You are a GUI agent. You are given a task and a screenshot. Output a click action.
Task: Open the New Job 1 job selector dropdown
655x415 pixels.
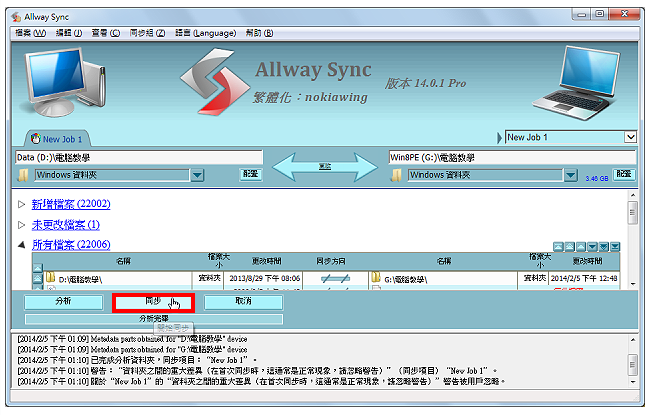pyautogui.click(x=630, y=137)
